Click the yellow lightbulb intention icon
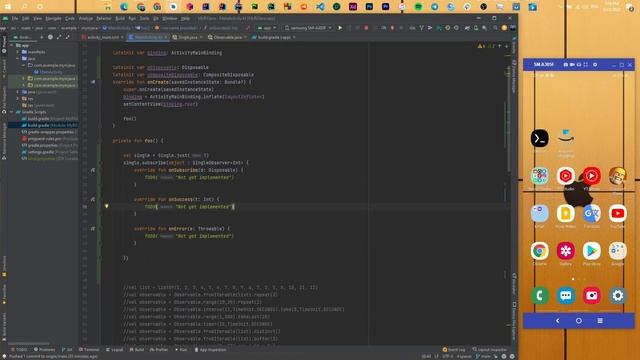The width and height of the screenshot is (640, 360). [107, 207]
